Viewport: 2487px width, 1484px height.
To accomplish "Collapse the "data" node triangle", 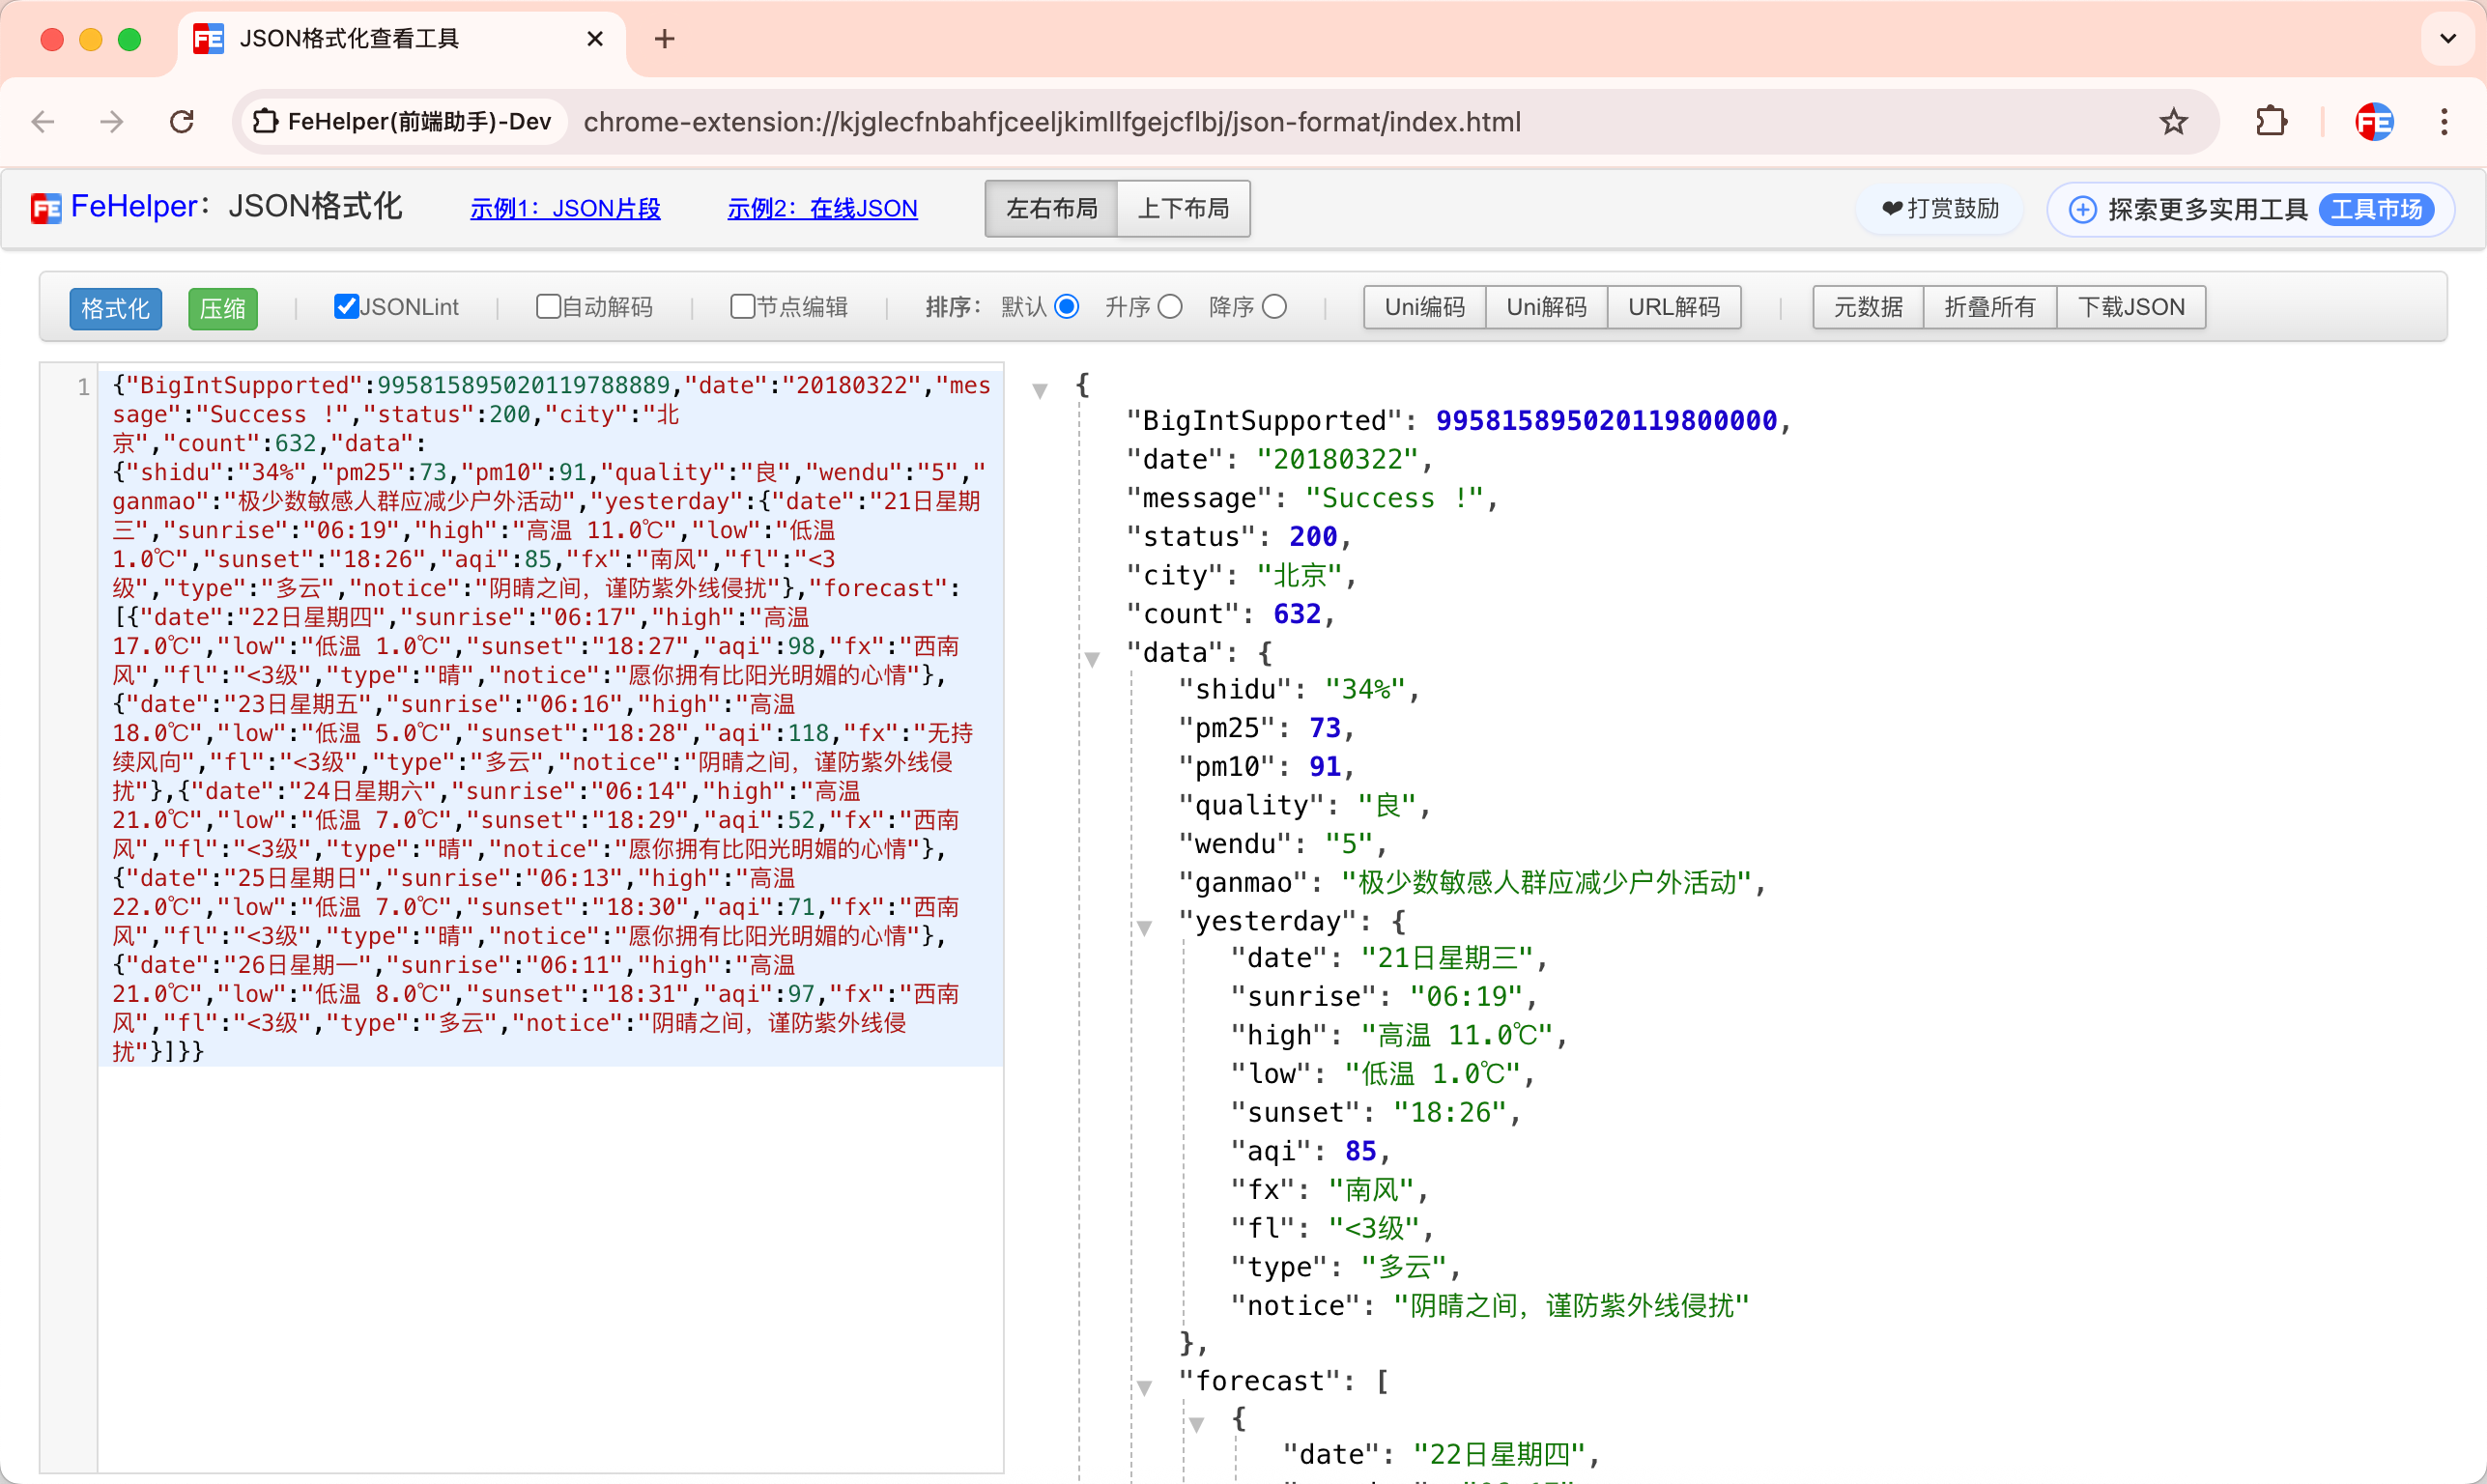I will [x=1092, y=659].
